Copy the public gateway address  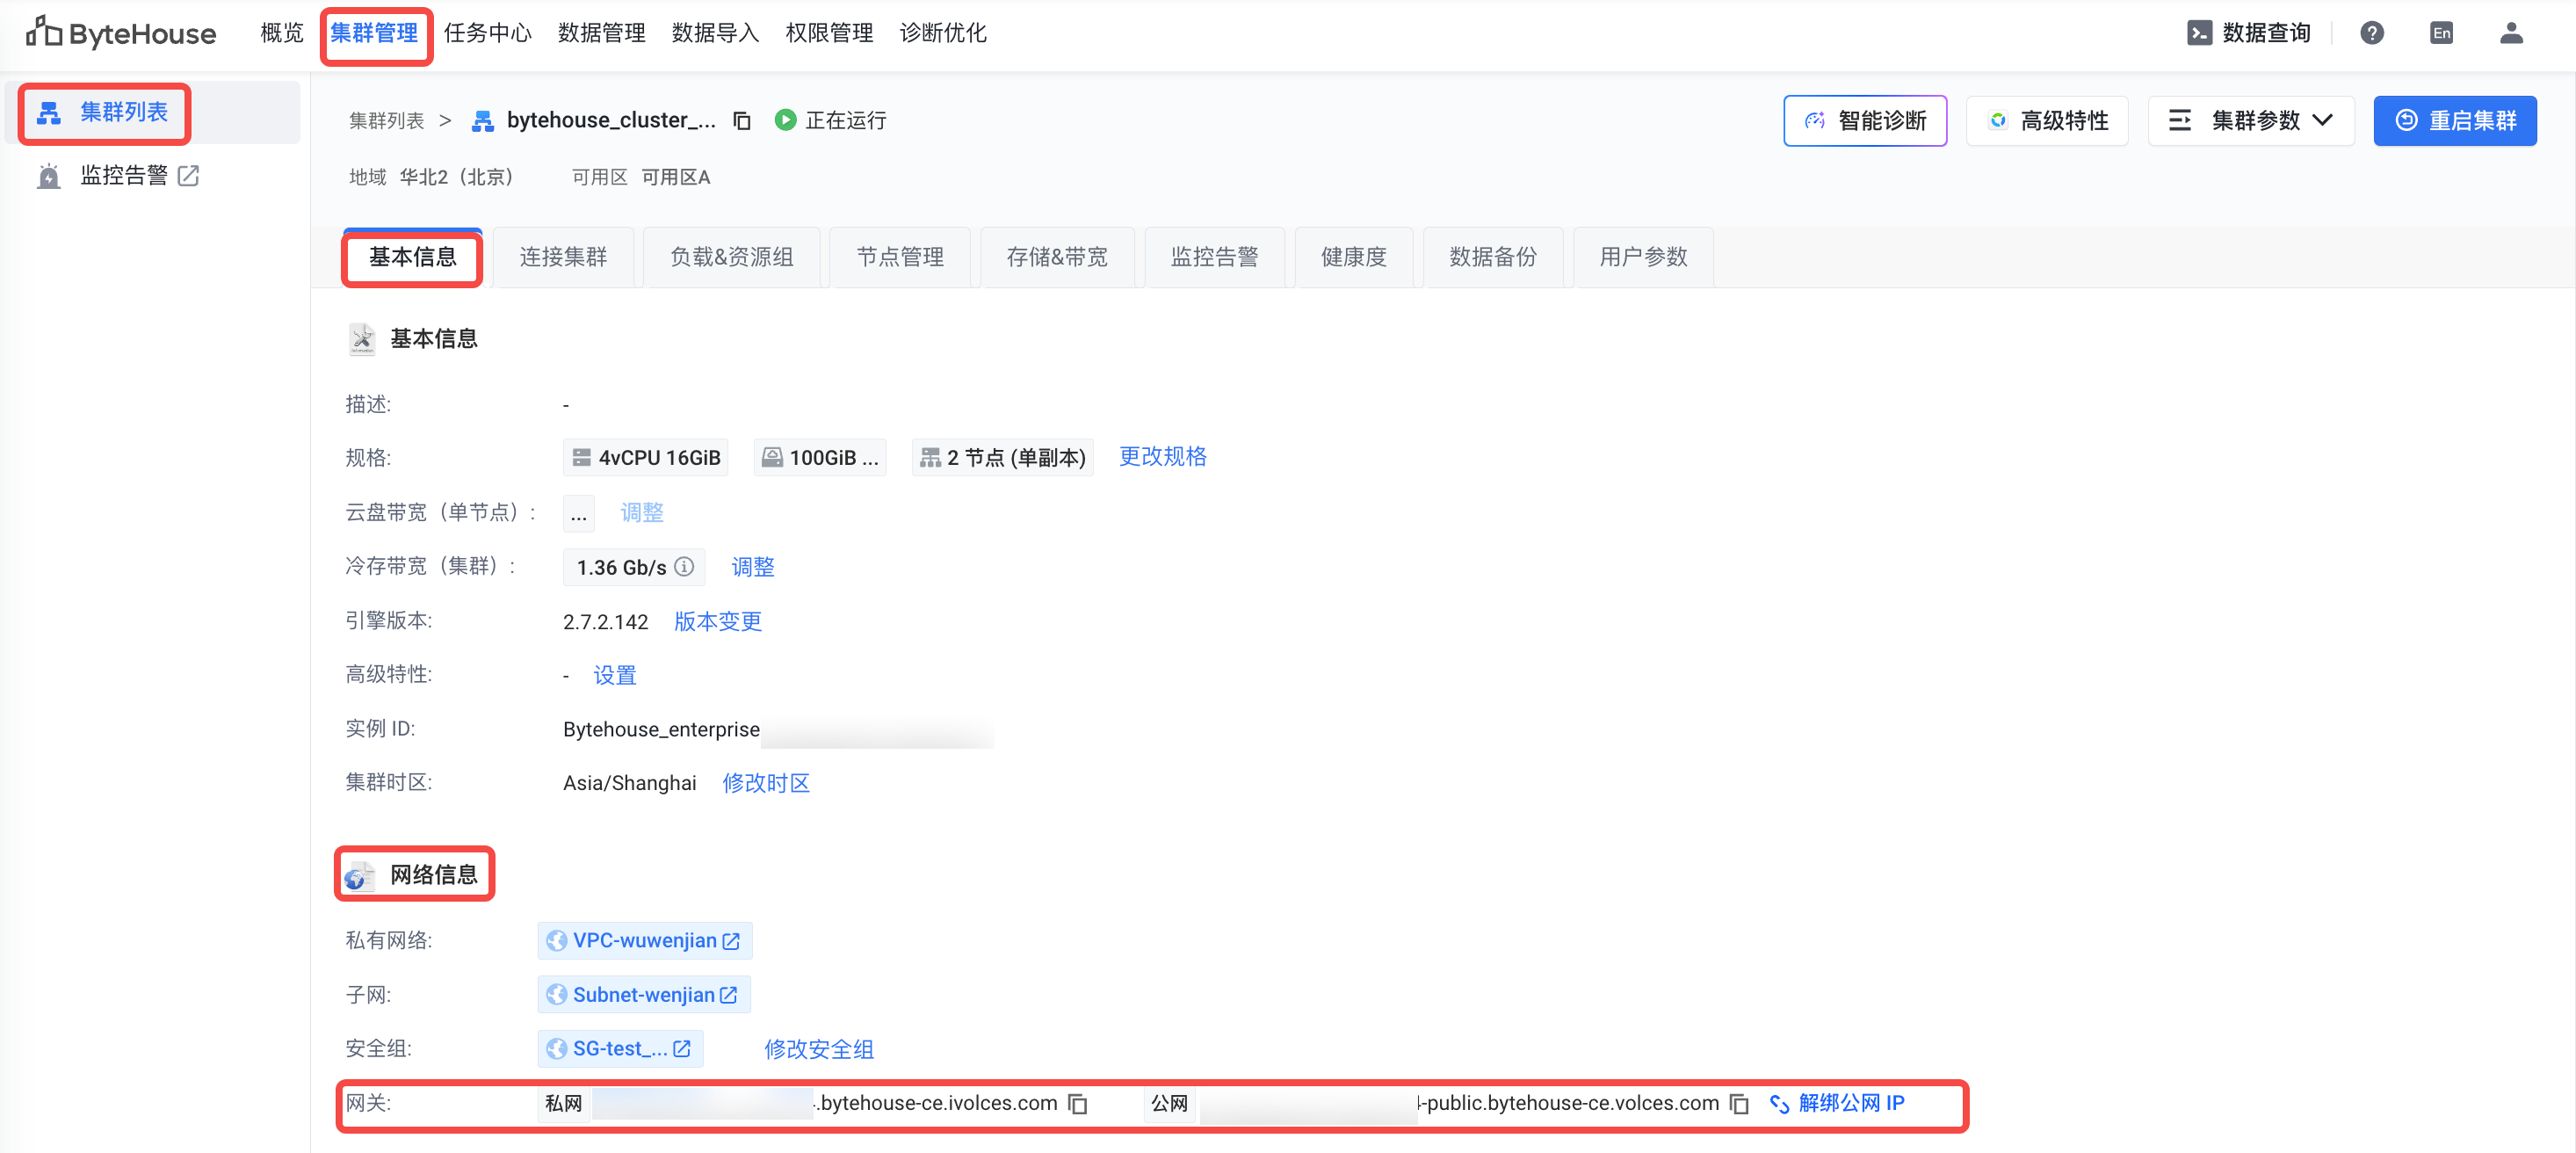point(1739,1104)
